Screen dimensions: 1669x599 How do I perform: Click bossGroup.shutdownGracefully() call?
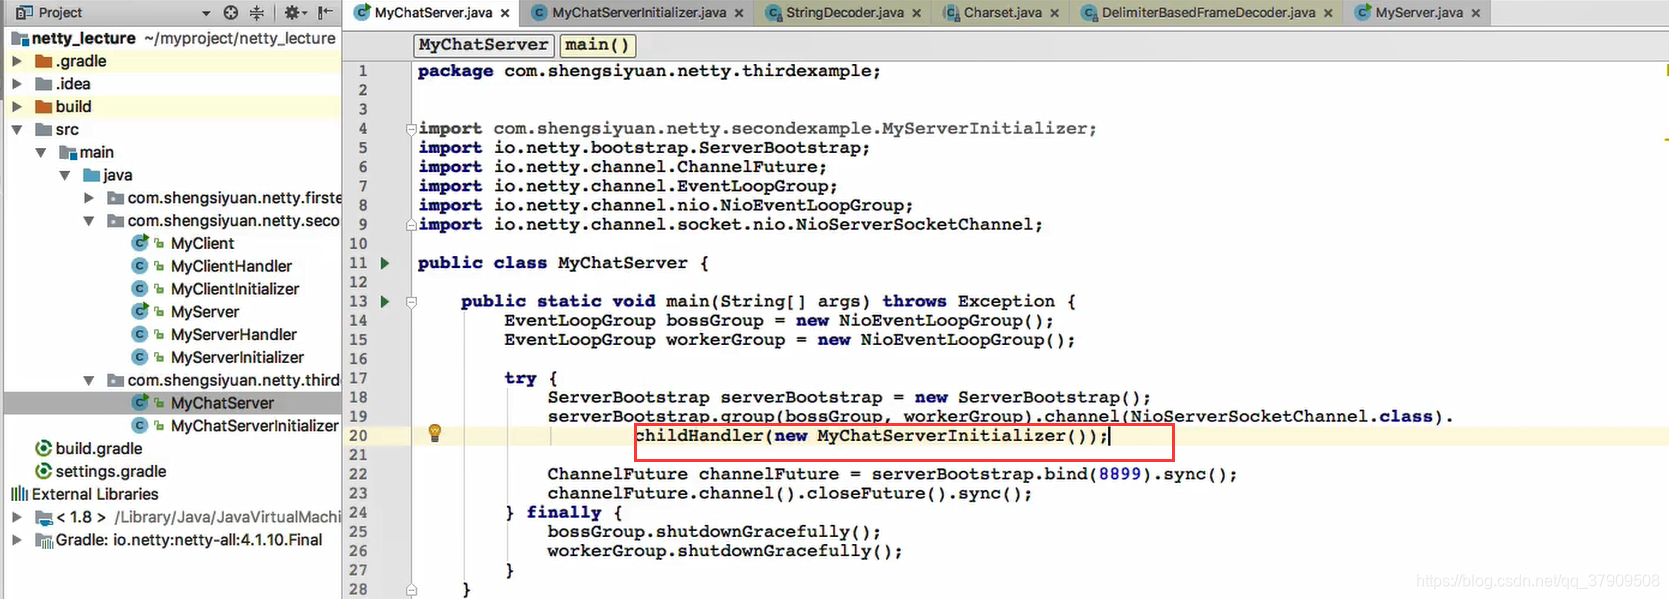(x=714, y=532)
